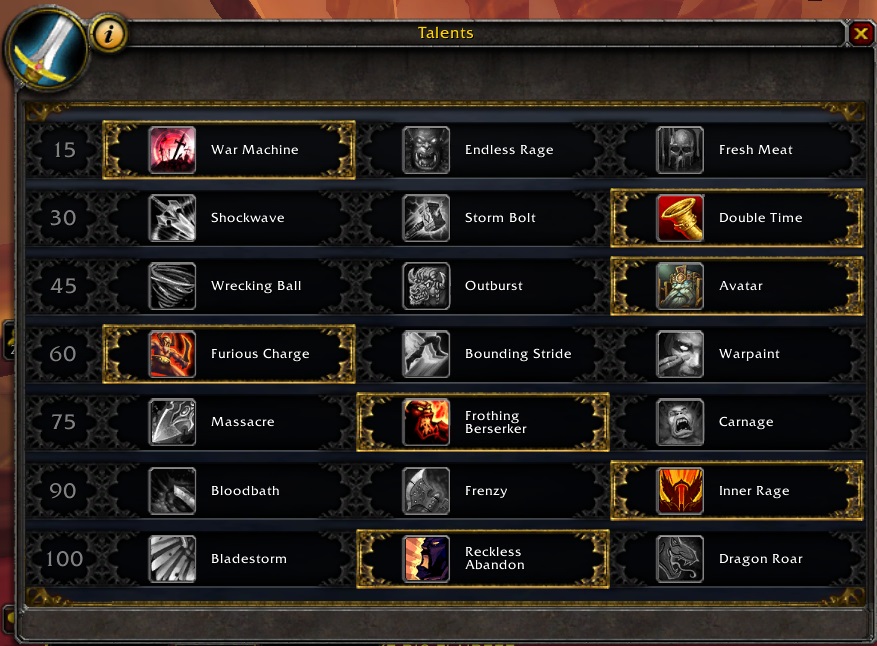This screenshot has width=877, height=646.
Task: Select the Shockwave talent icon
Action: 172,218
